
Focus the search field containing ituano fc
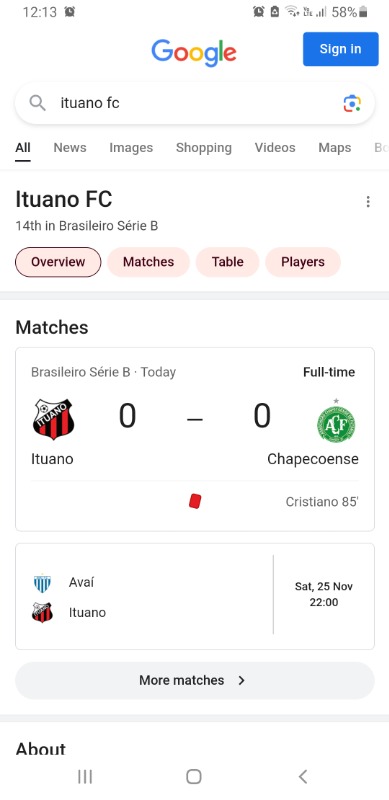[x=194, y=103]
